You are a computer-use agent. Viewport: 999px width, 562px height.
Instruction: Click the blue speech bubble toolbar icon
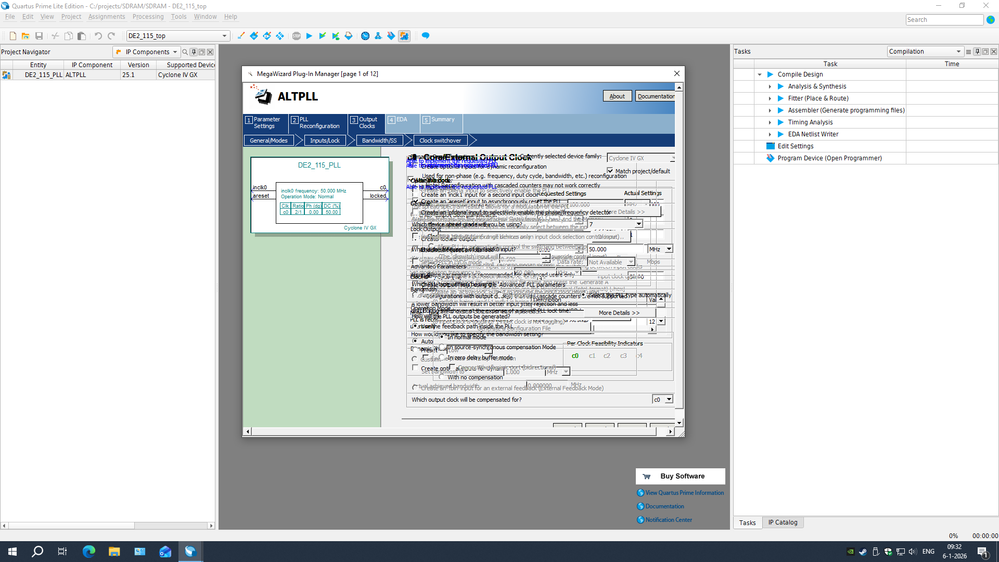(x=426, y=36)
